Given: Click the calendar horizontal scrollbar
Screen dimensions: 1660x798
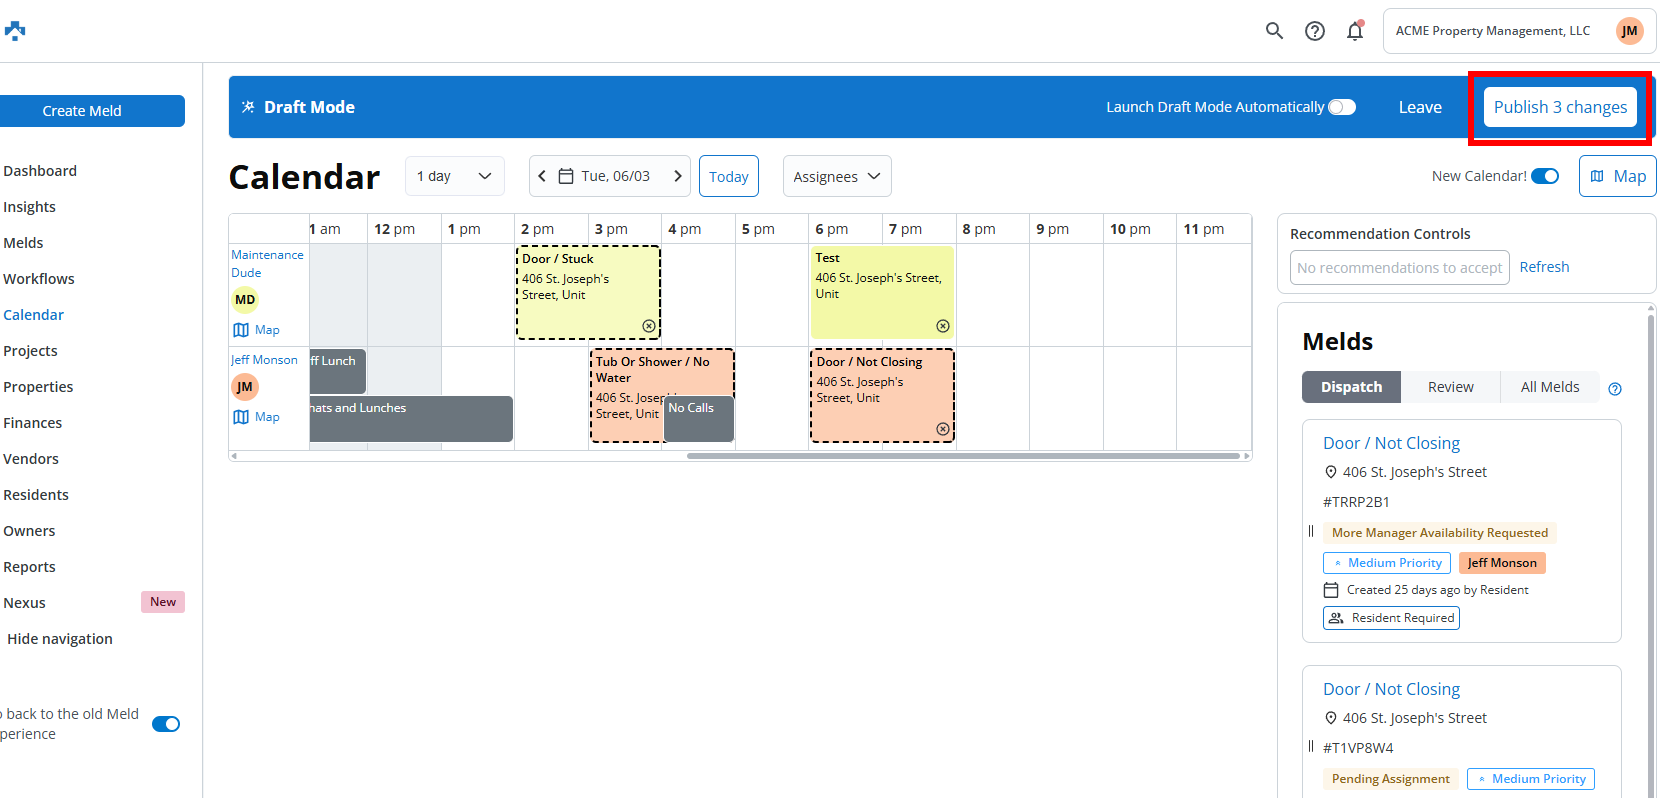Looking at the screenshot, I should click(962, 456).
